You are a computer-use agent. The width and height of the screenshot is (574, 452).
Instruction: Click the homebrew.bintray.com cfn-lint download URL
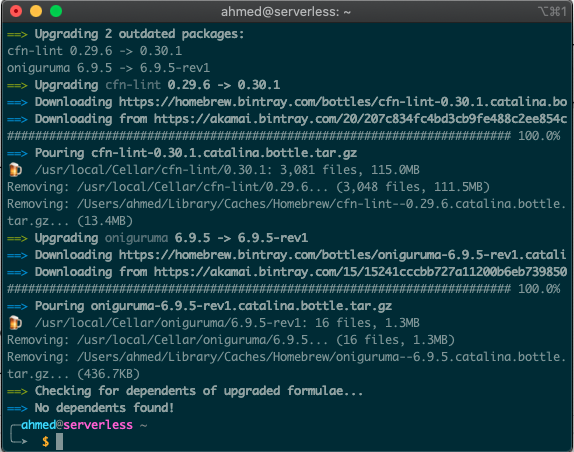[343, 102]
